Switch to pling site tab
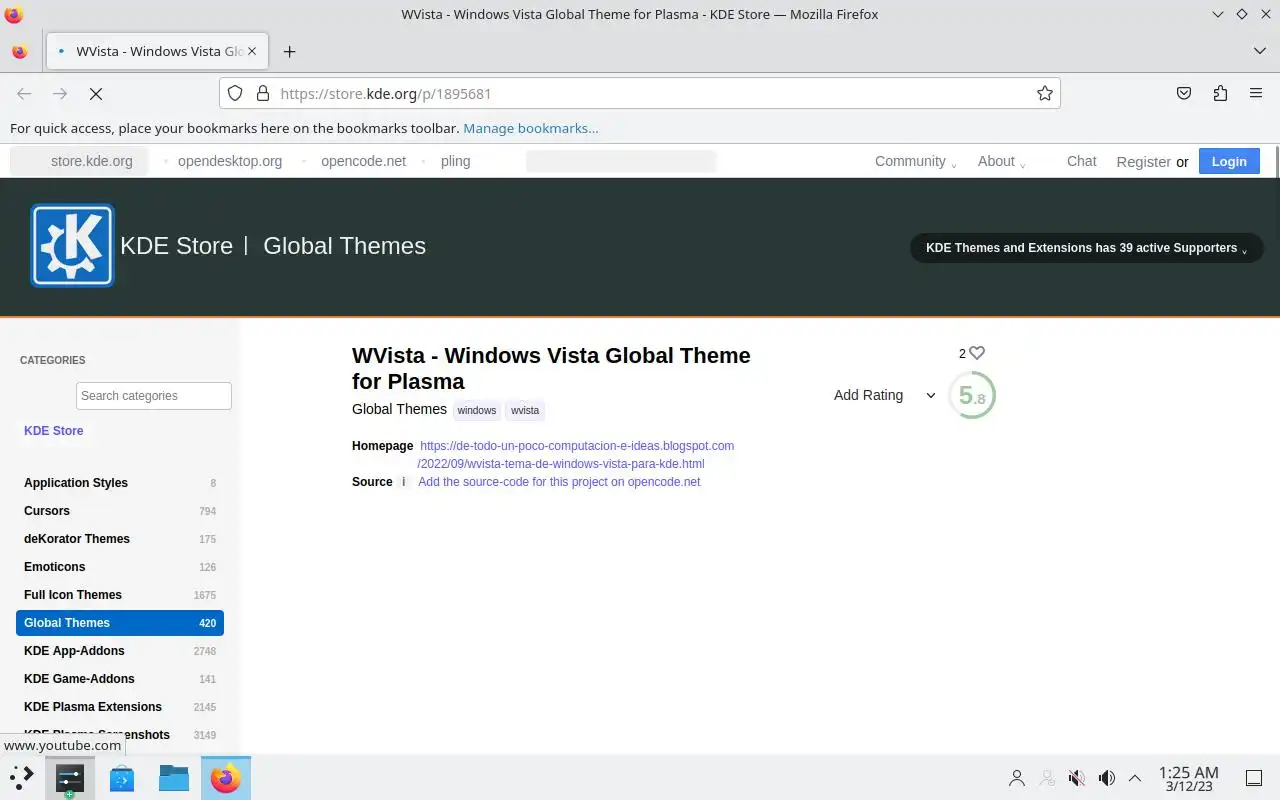Viewport: 1280px width, 800px height. [x=455, y=161]
